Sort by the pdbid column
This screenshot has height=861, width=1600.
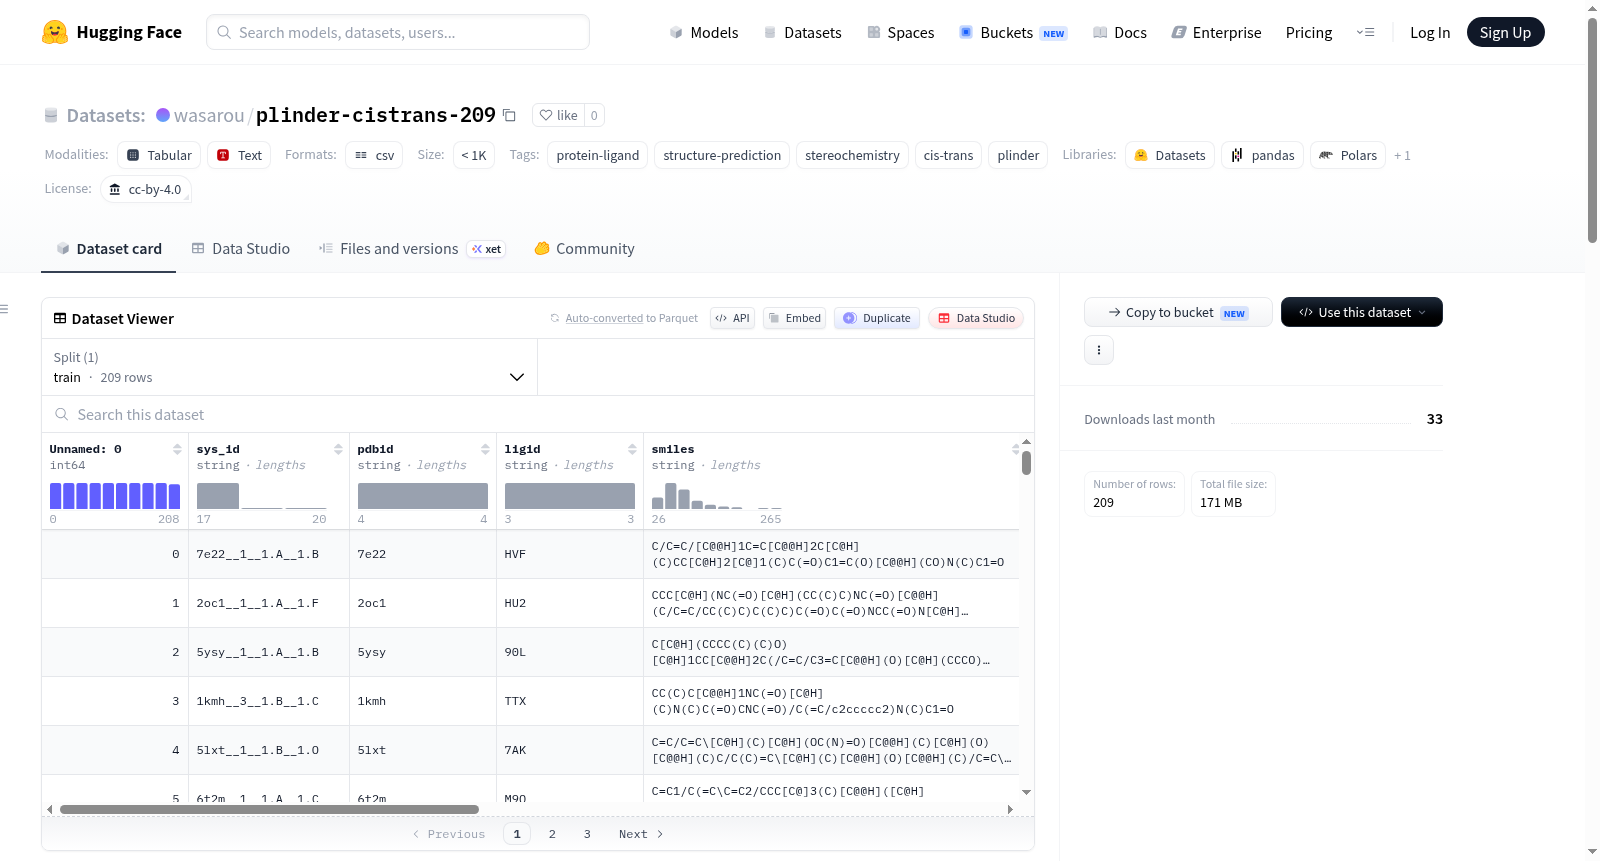tap(485, 449)
